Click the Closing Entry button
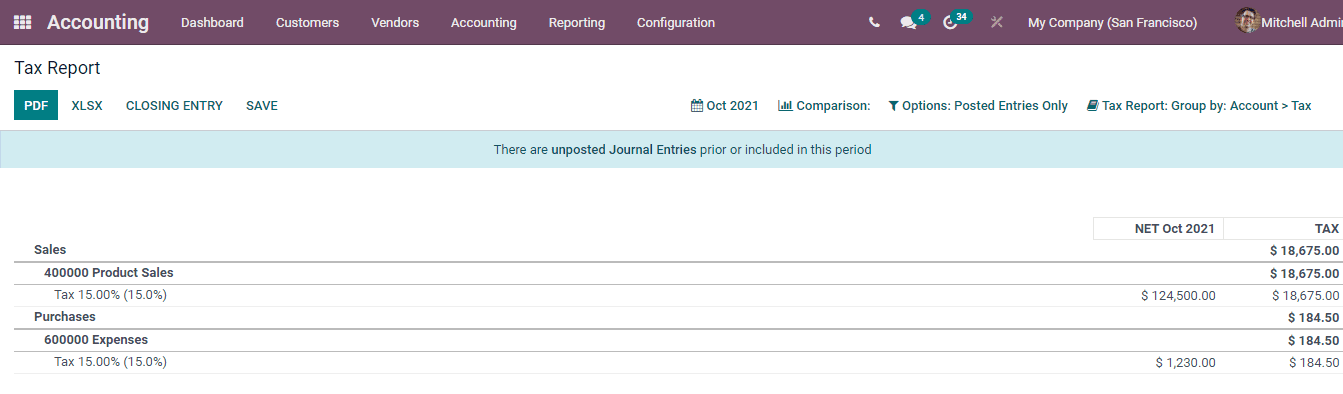 tap(174, 105)
